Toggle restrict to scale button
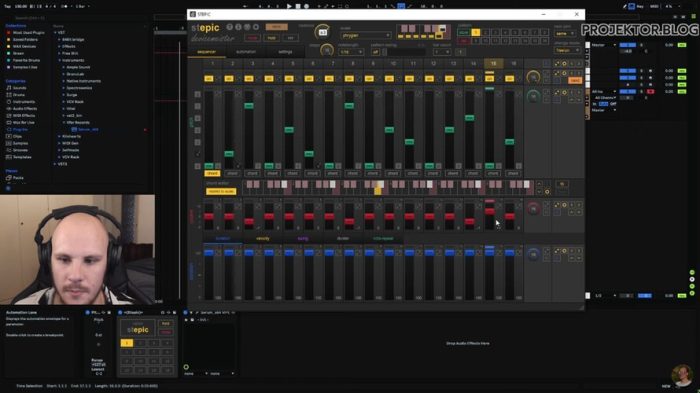 pyautogui.click(x=221, y=191)
